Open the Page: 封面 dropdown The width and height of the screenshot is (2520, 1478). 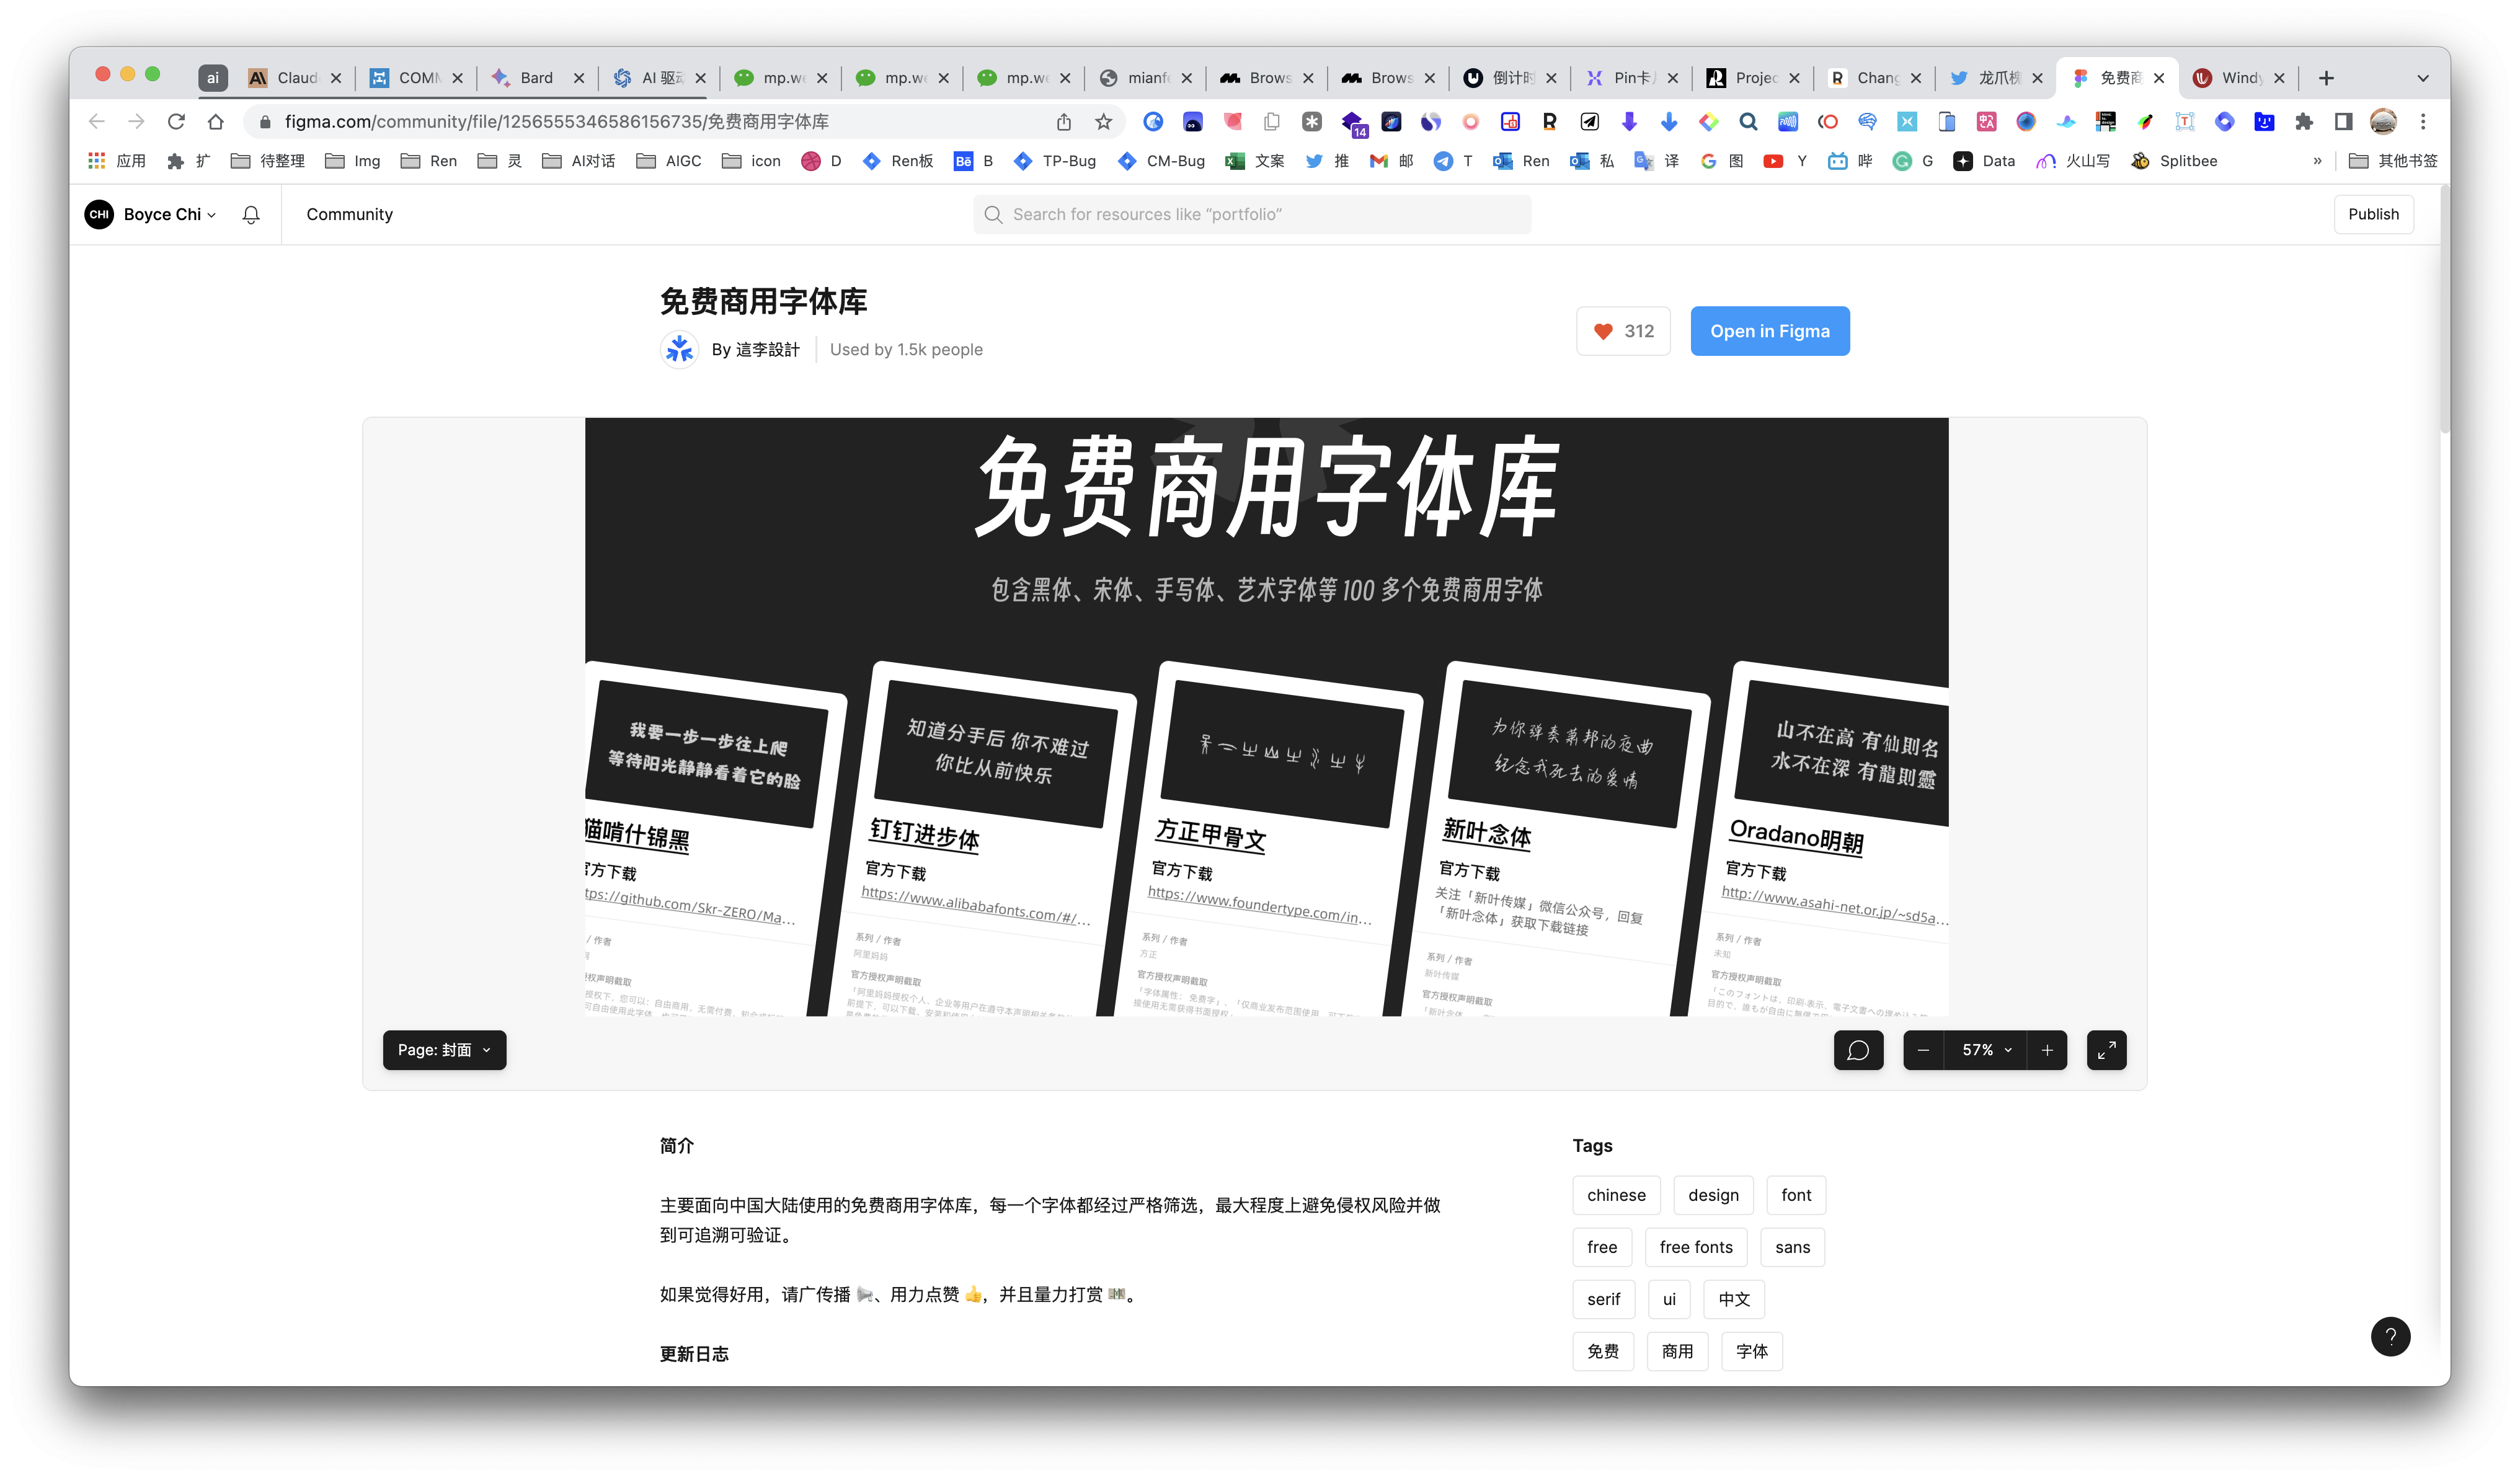[x=444, y=1050]
